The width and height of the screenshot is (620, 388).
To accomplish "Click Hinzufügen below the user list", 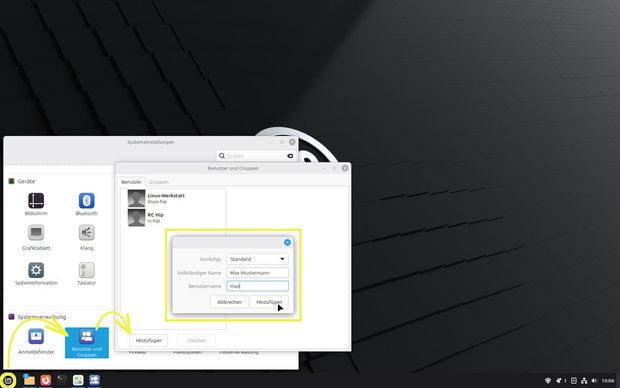I will (x=149, y=340).
